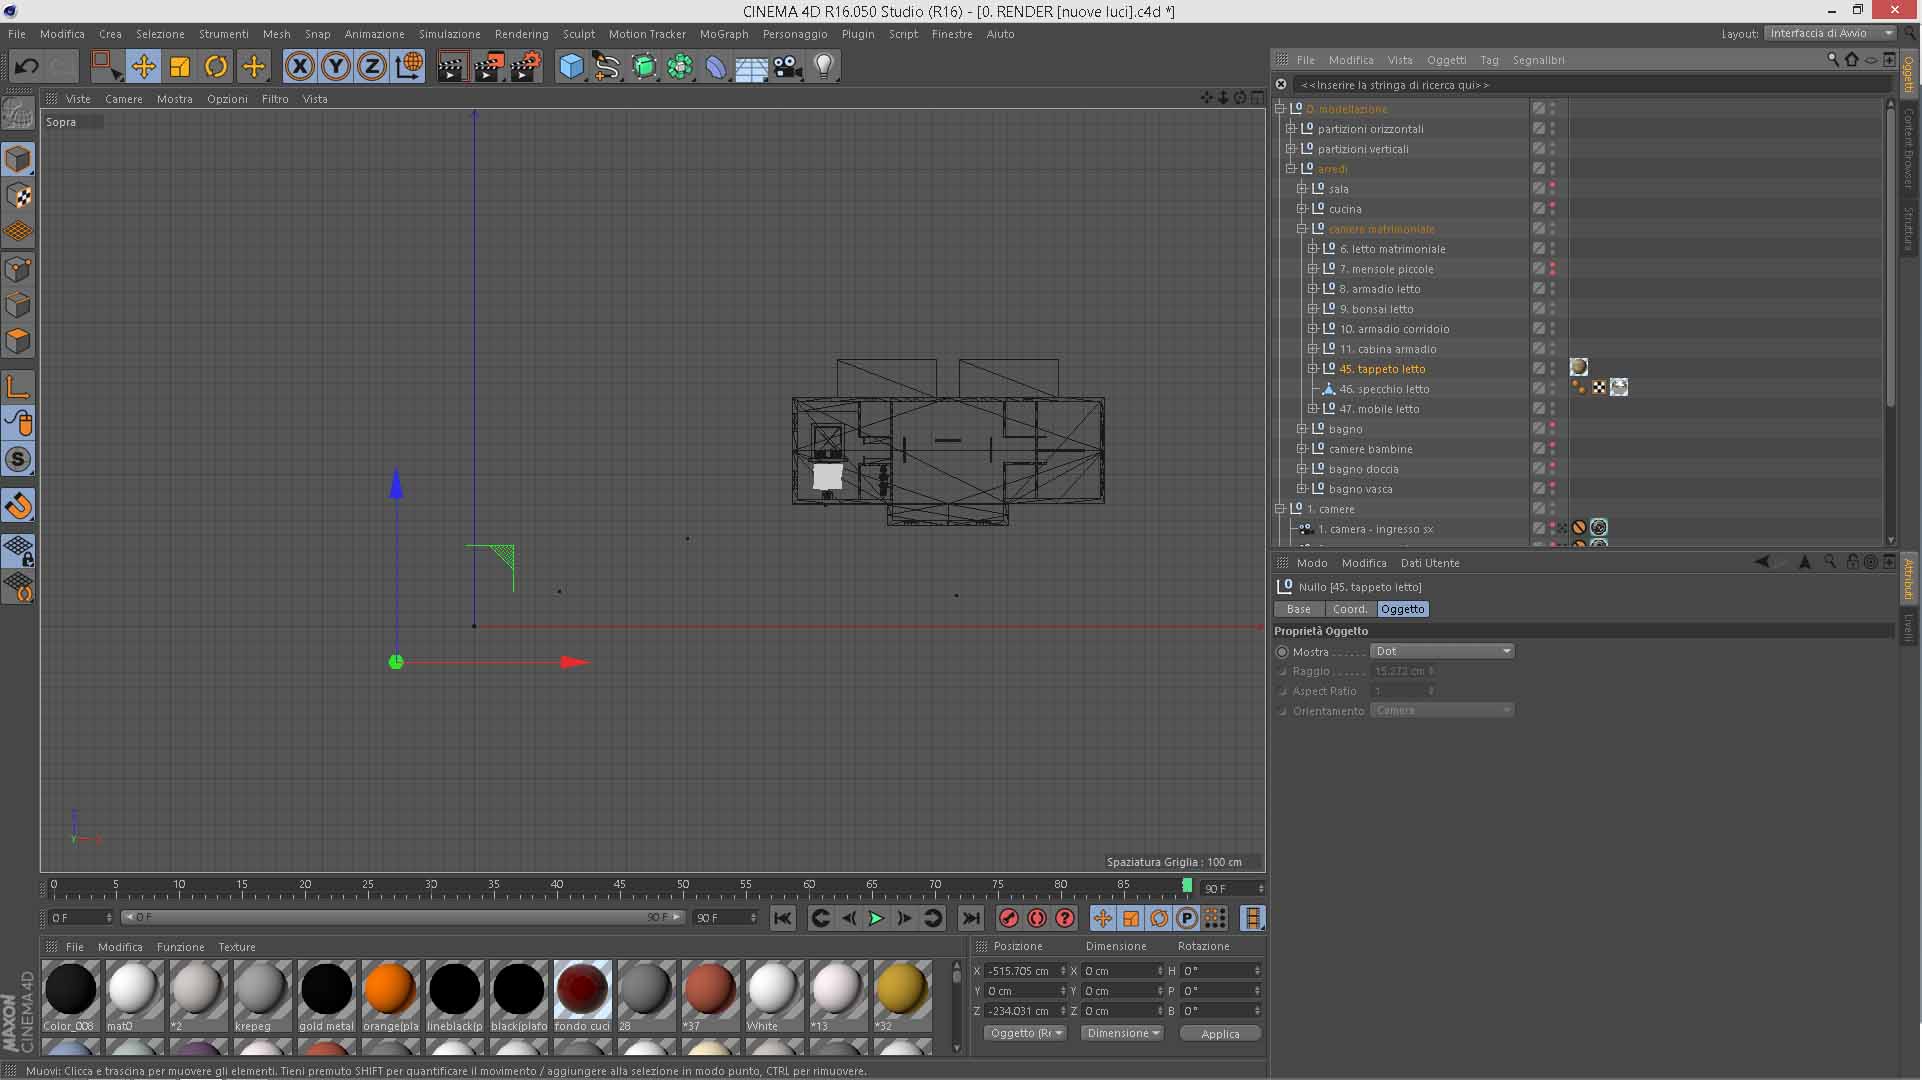The image size is (1922, 1080).
Task: Toggle visibility dots for bagno object
Action: [1553, 429]
